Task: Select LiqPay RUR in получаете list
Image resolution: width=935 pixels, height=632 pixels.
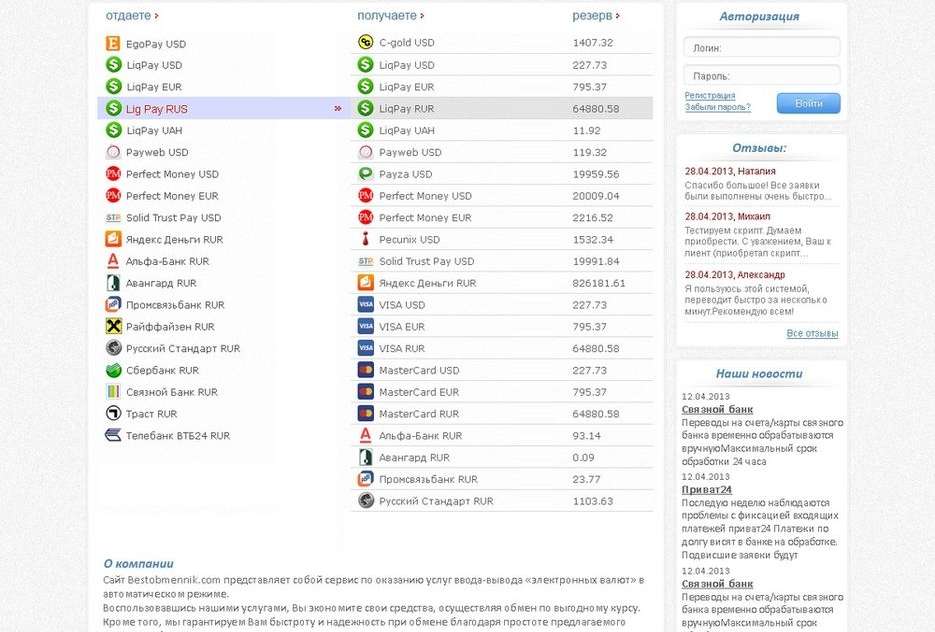Action: click(502, 109)
